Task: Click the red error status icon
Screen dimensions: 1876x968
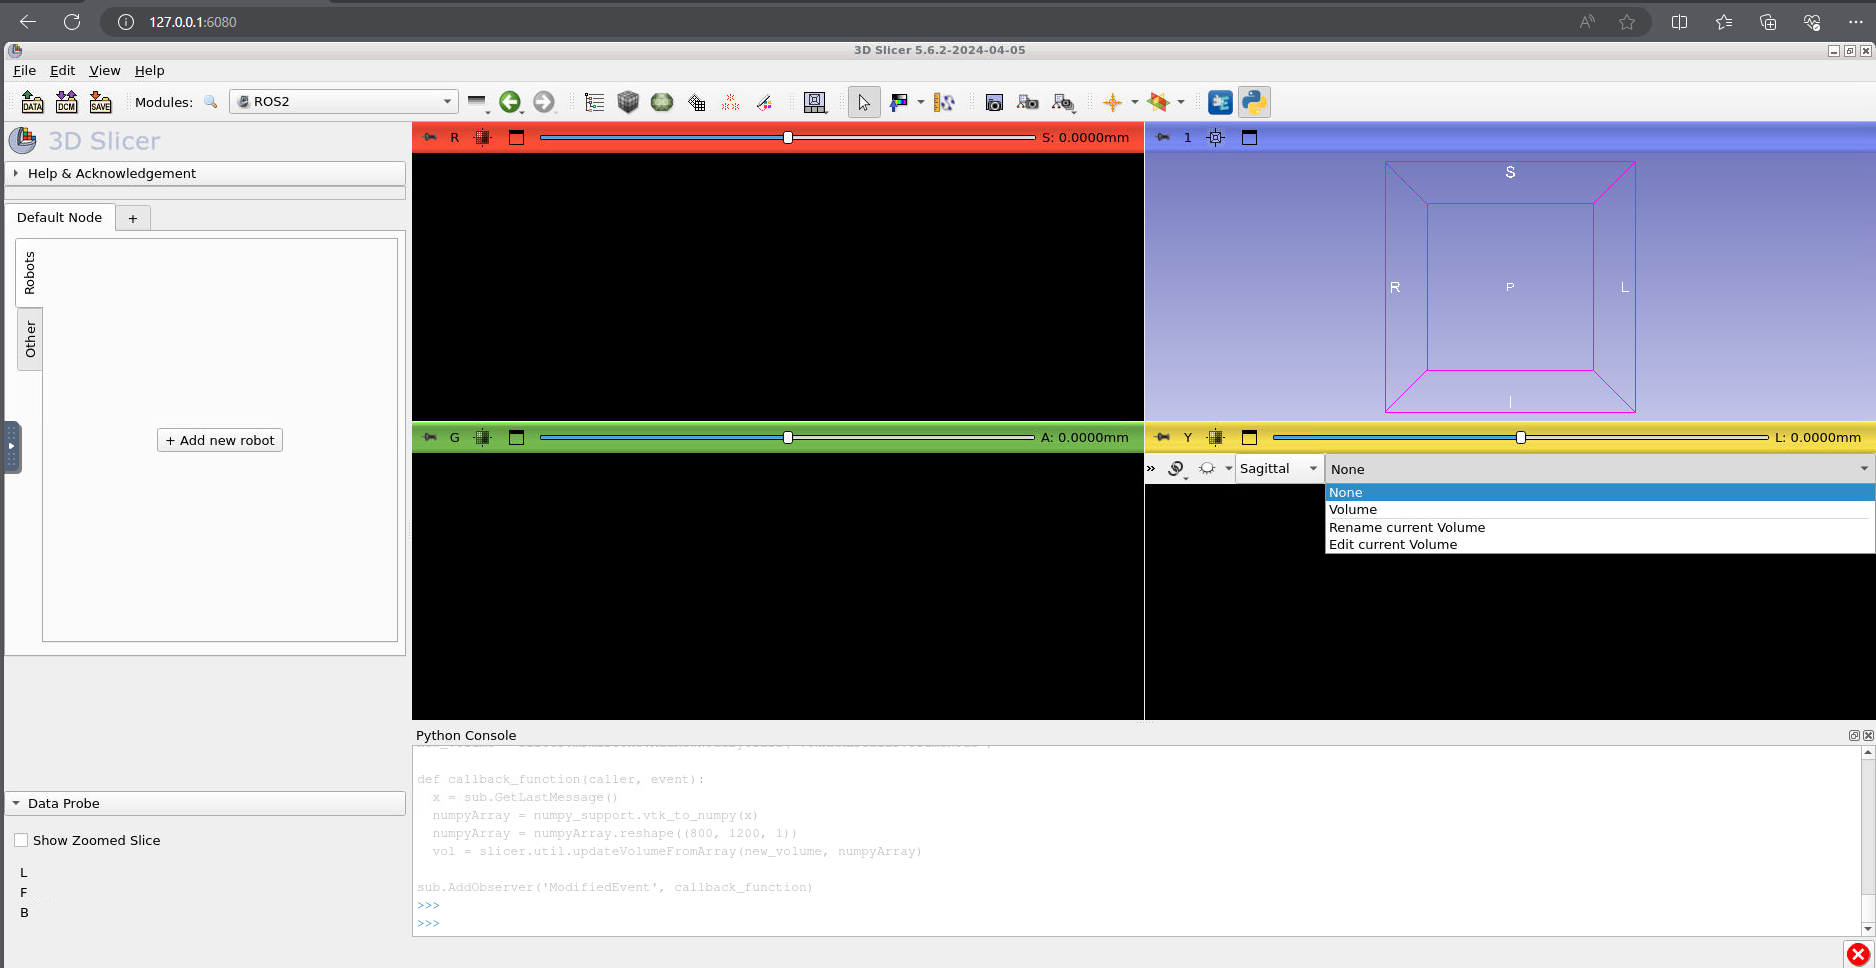Action: (x=1858, y=955)
